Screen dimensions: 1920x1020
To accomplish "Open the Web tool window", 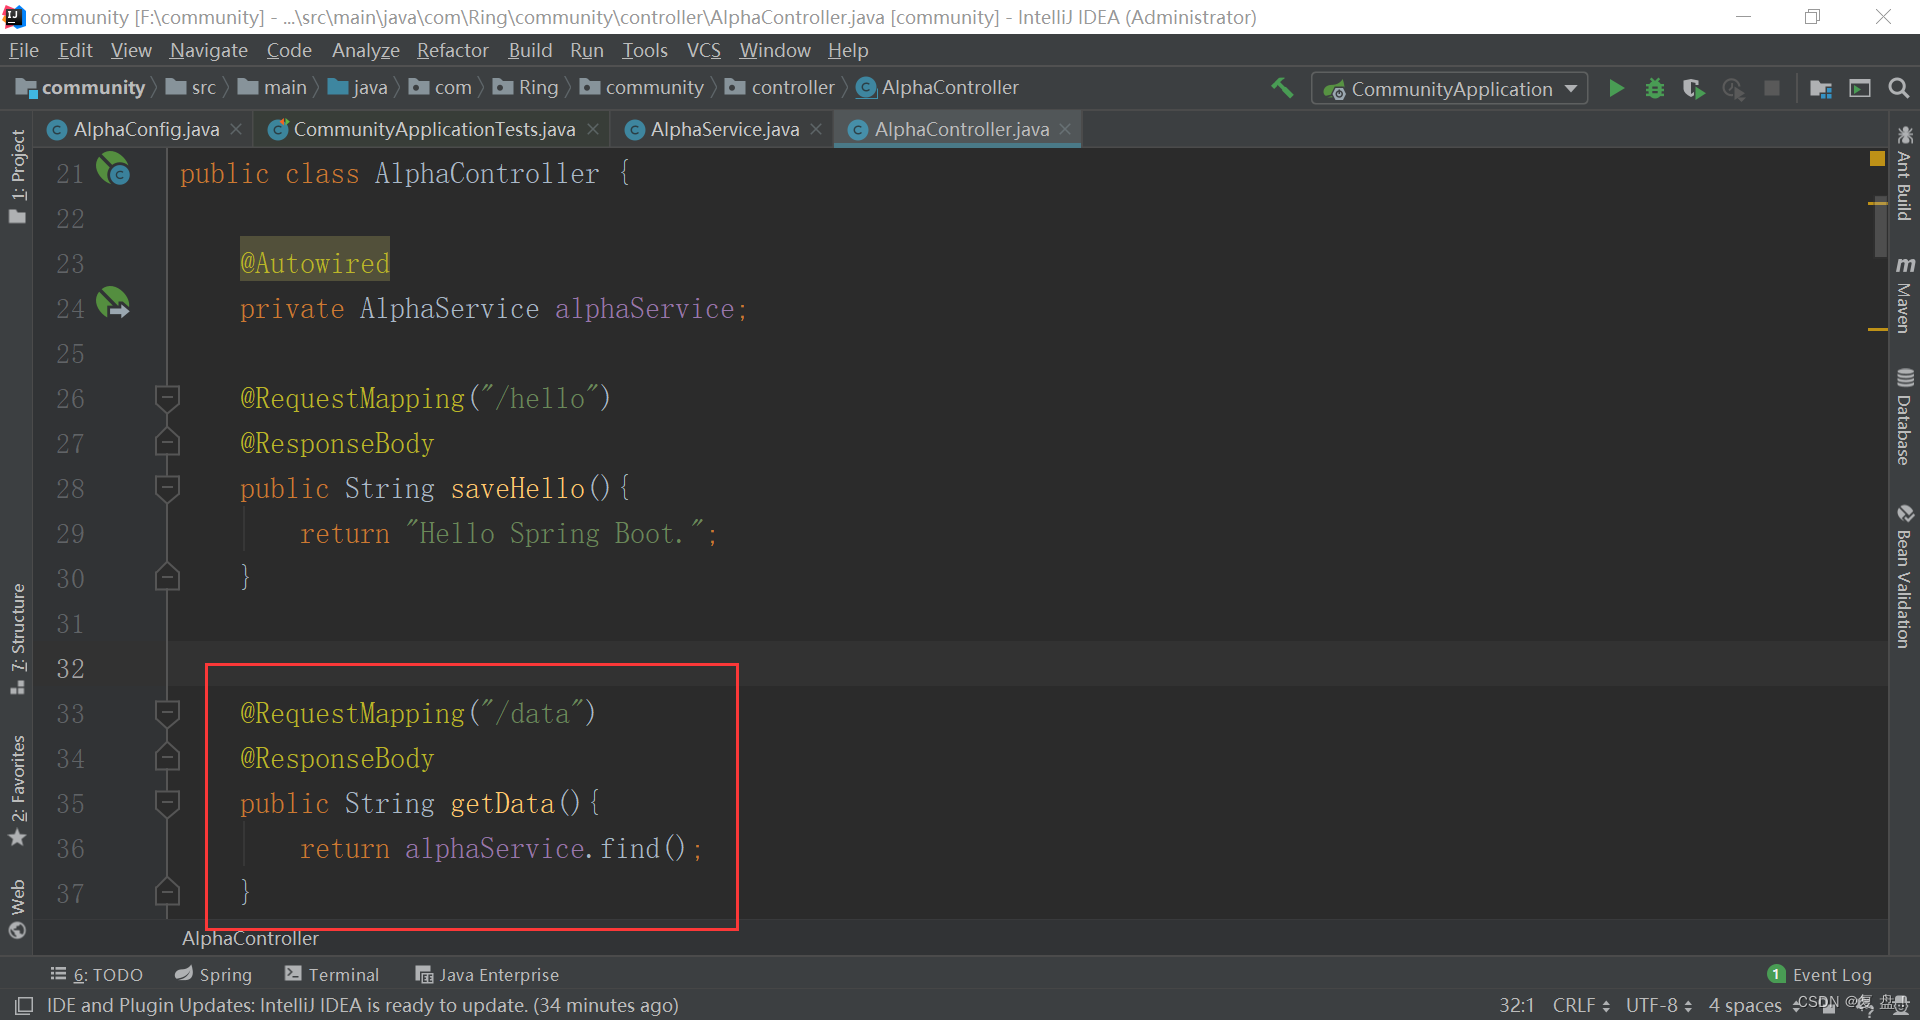I will coord(18,909).
